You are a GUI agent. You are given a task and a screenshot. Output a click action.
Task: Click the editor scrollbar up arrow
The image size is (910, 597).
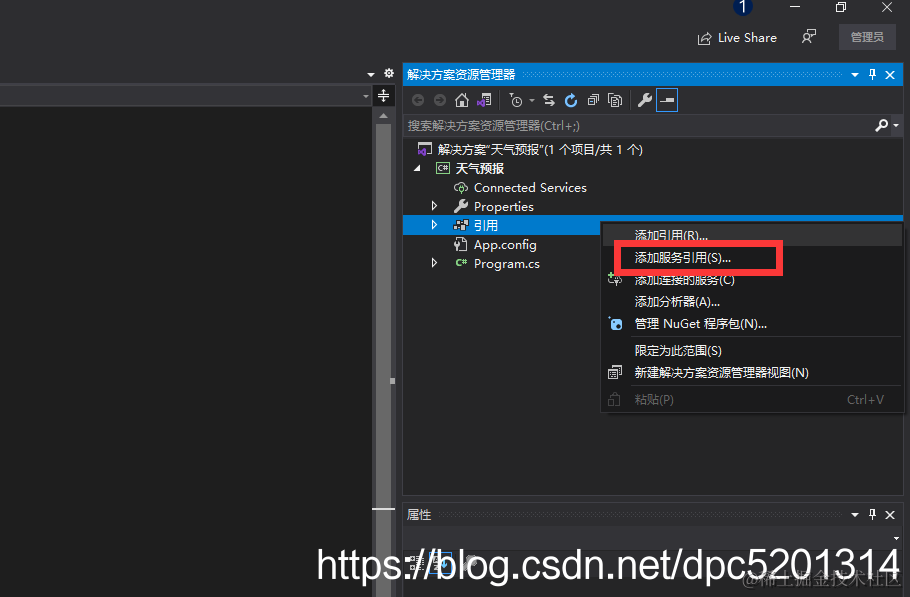(x=383, y=116)
